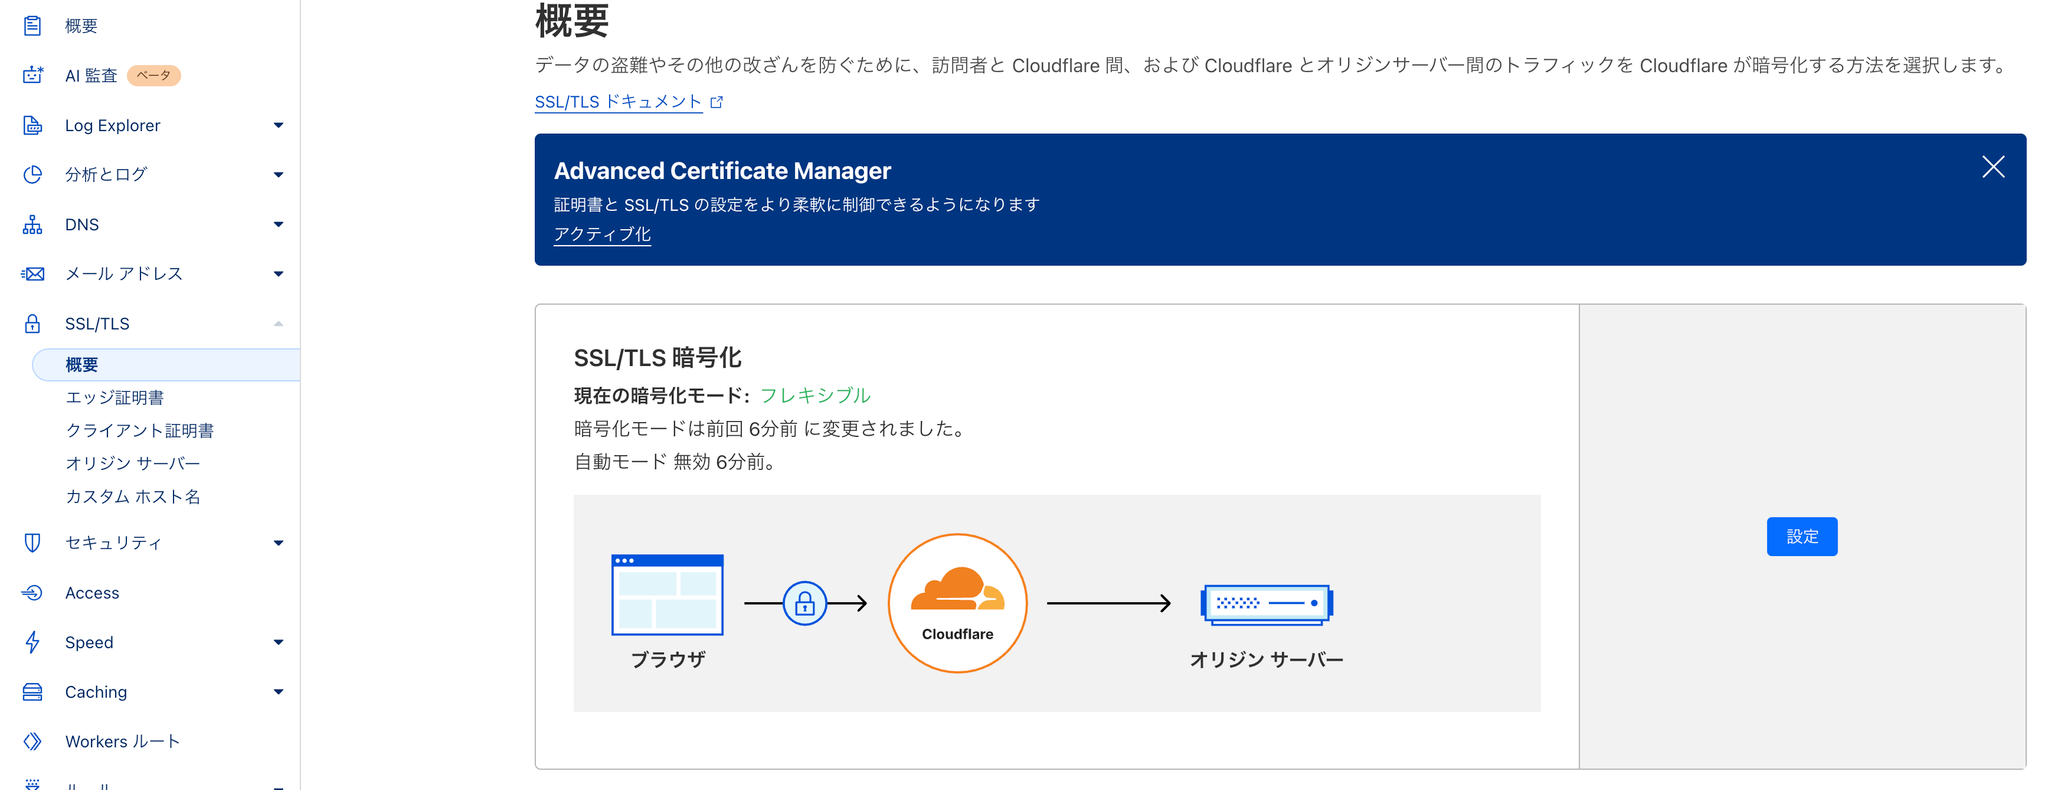Open the Workers ルート sidebar link
The height and width of the screenshot is (790, 2048).
[x=123, y=741]
